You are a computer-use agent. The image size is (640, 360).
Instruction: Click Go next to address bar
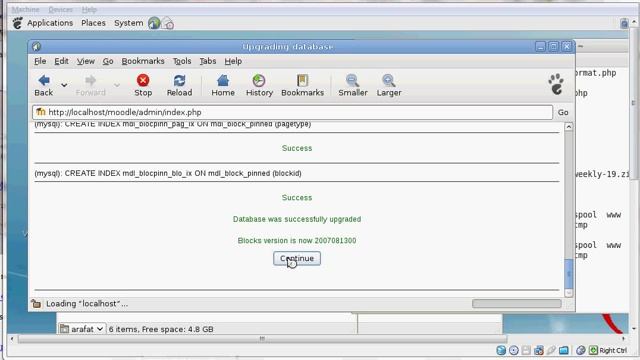pyautogui.click(x=563, y=112)
